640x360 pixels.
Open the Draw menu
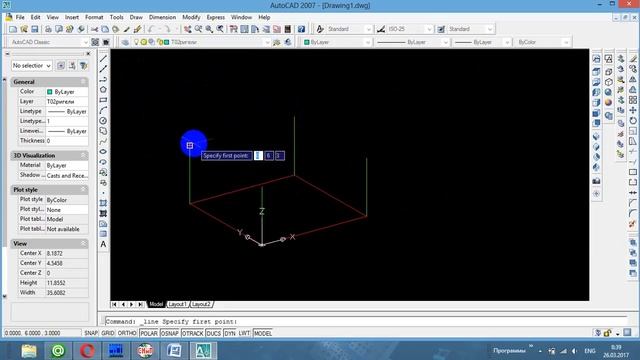click(136, 17)
